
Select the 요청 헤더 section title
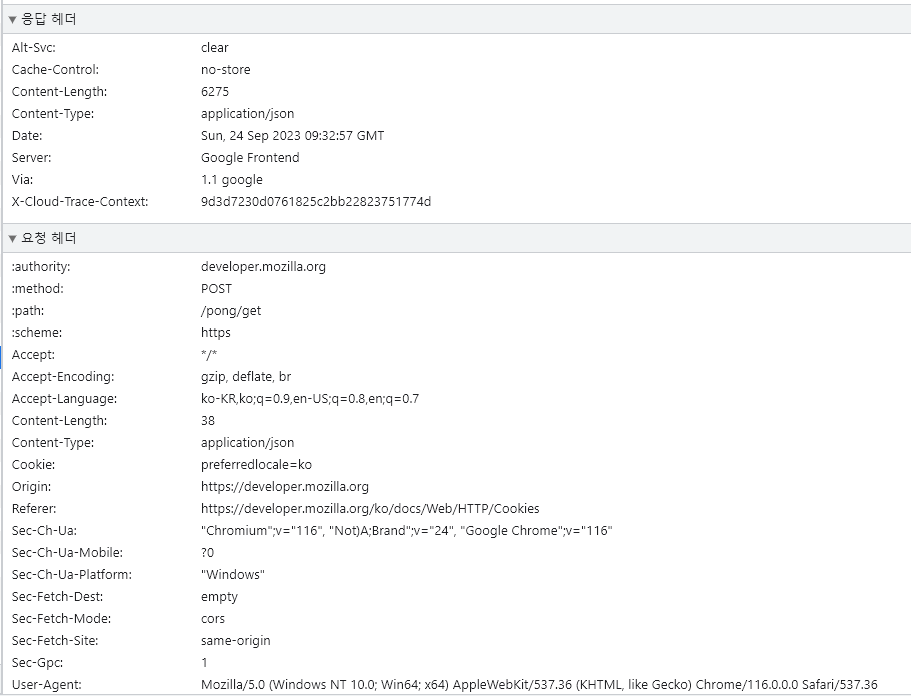[x=49, y=238]
